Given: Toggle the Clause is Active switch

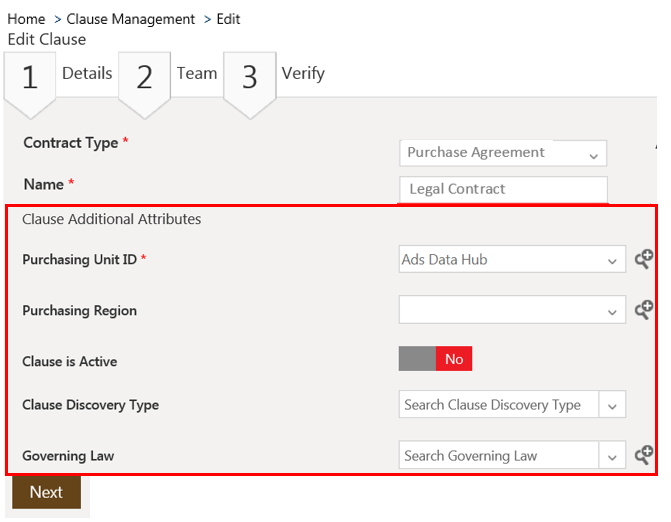Looking at the screenshot, I should (x=435, y=359).
